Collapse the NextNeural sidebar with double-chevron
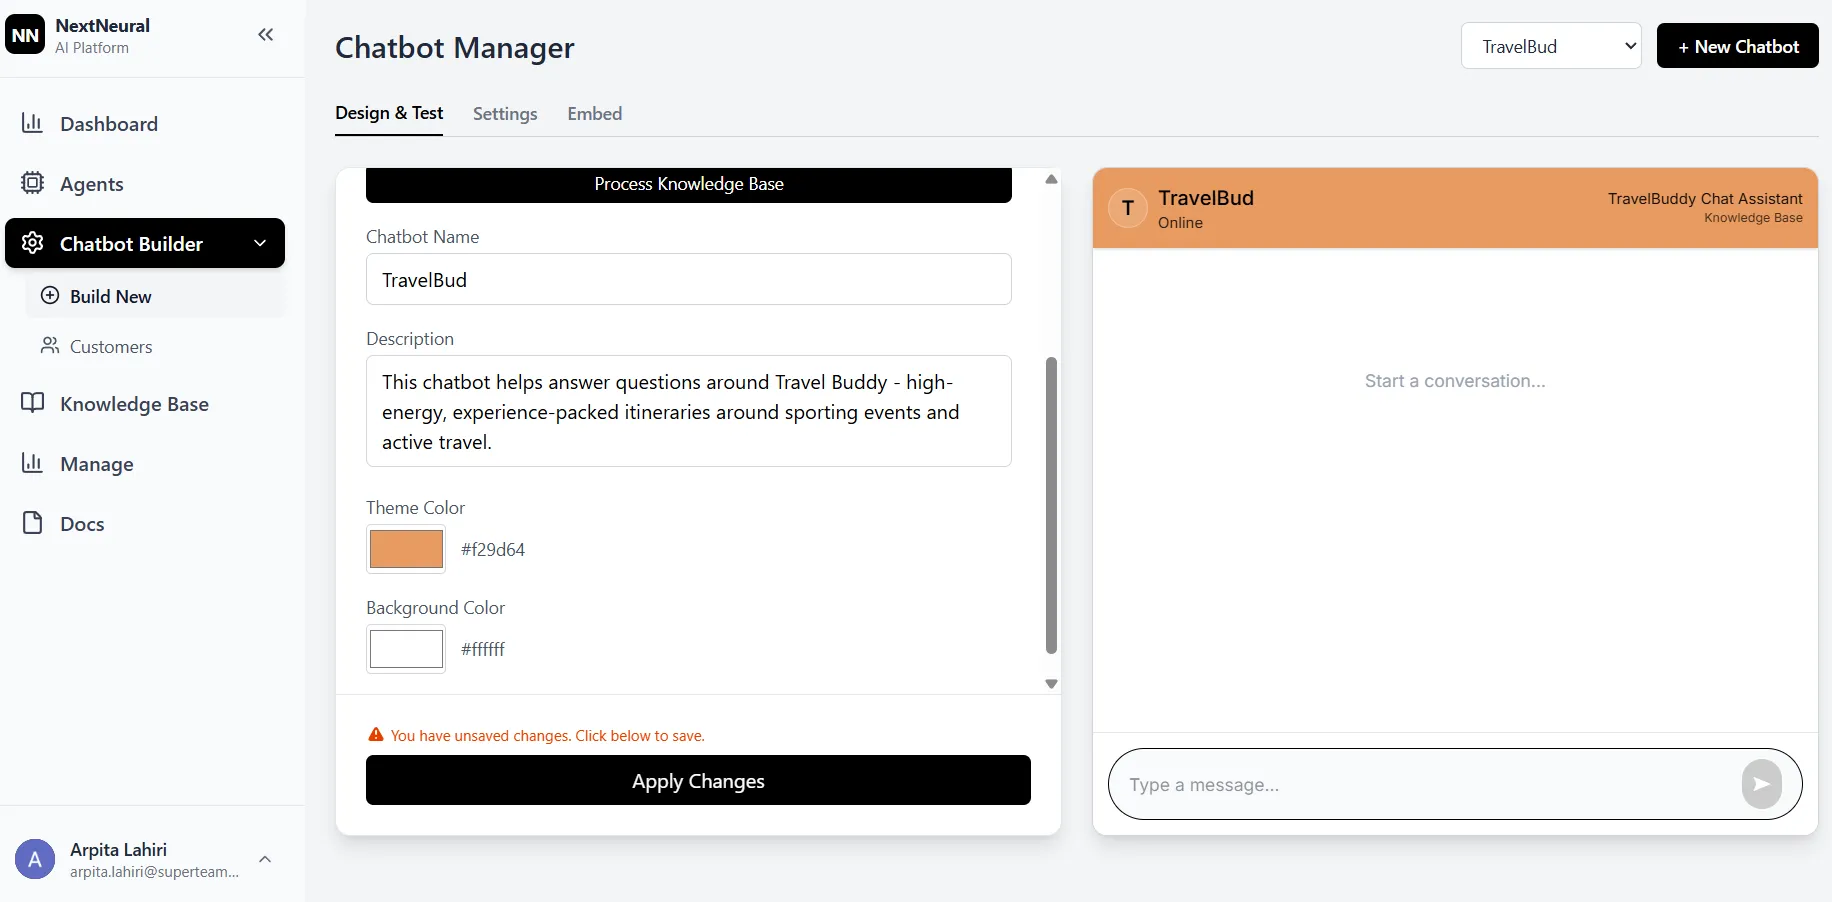 [265, 34]
